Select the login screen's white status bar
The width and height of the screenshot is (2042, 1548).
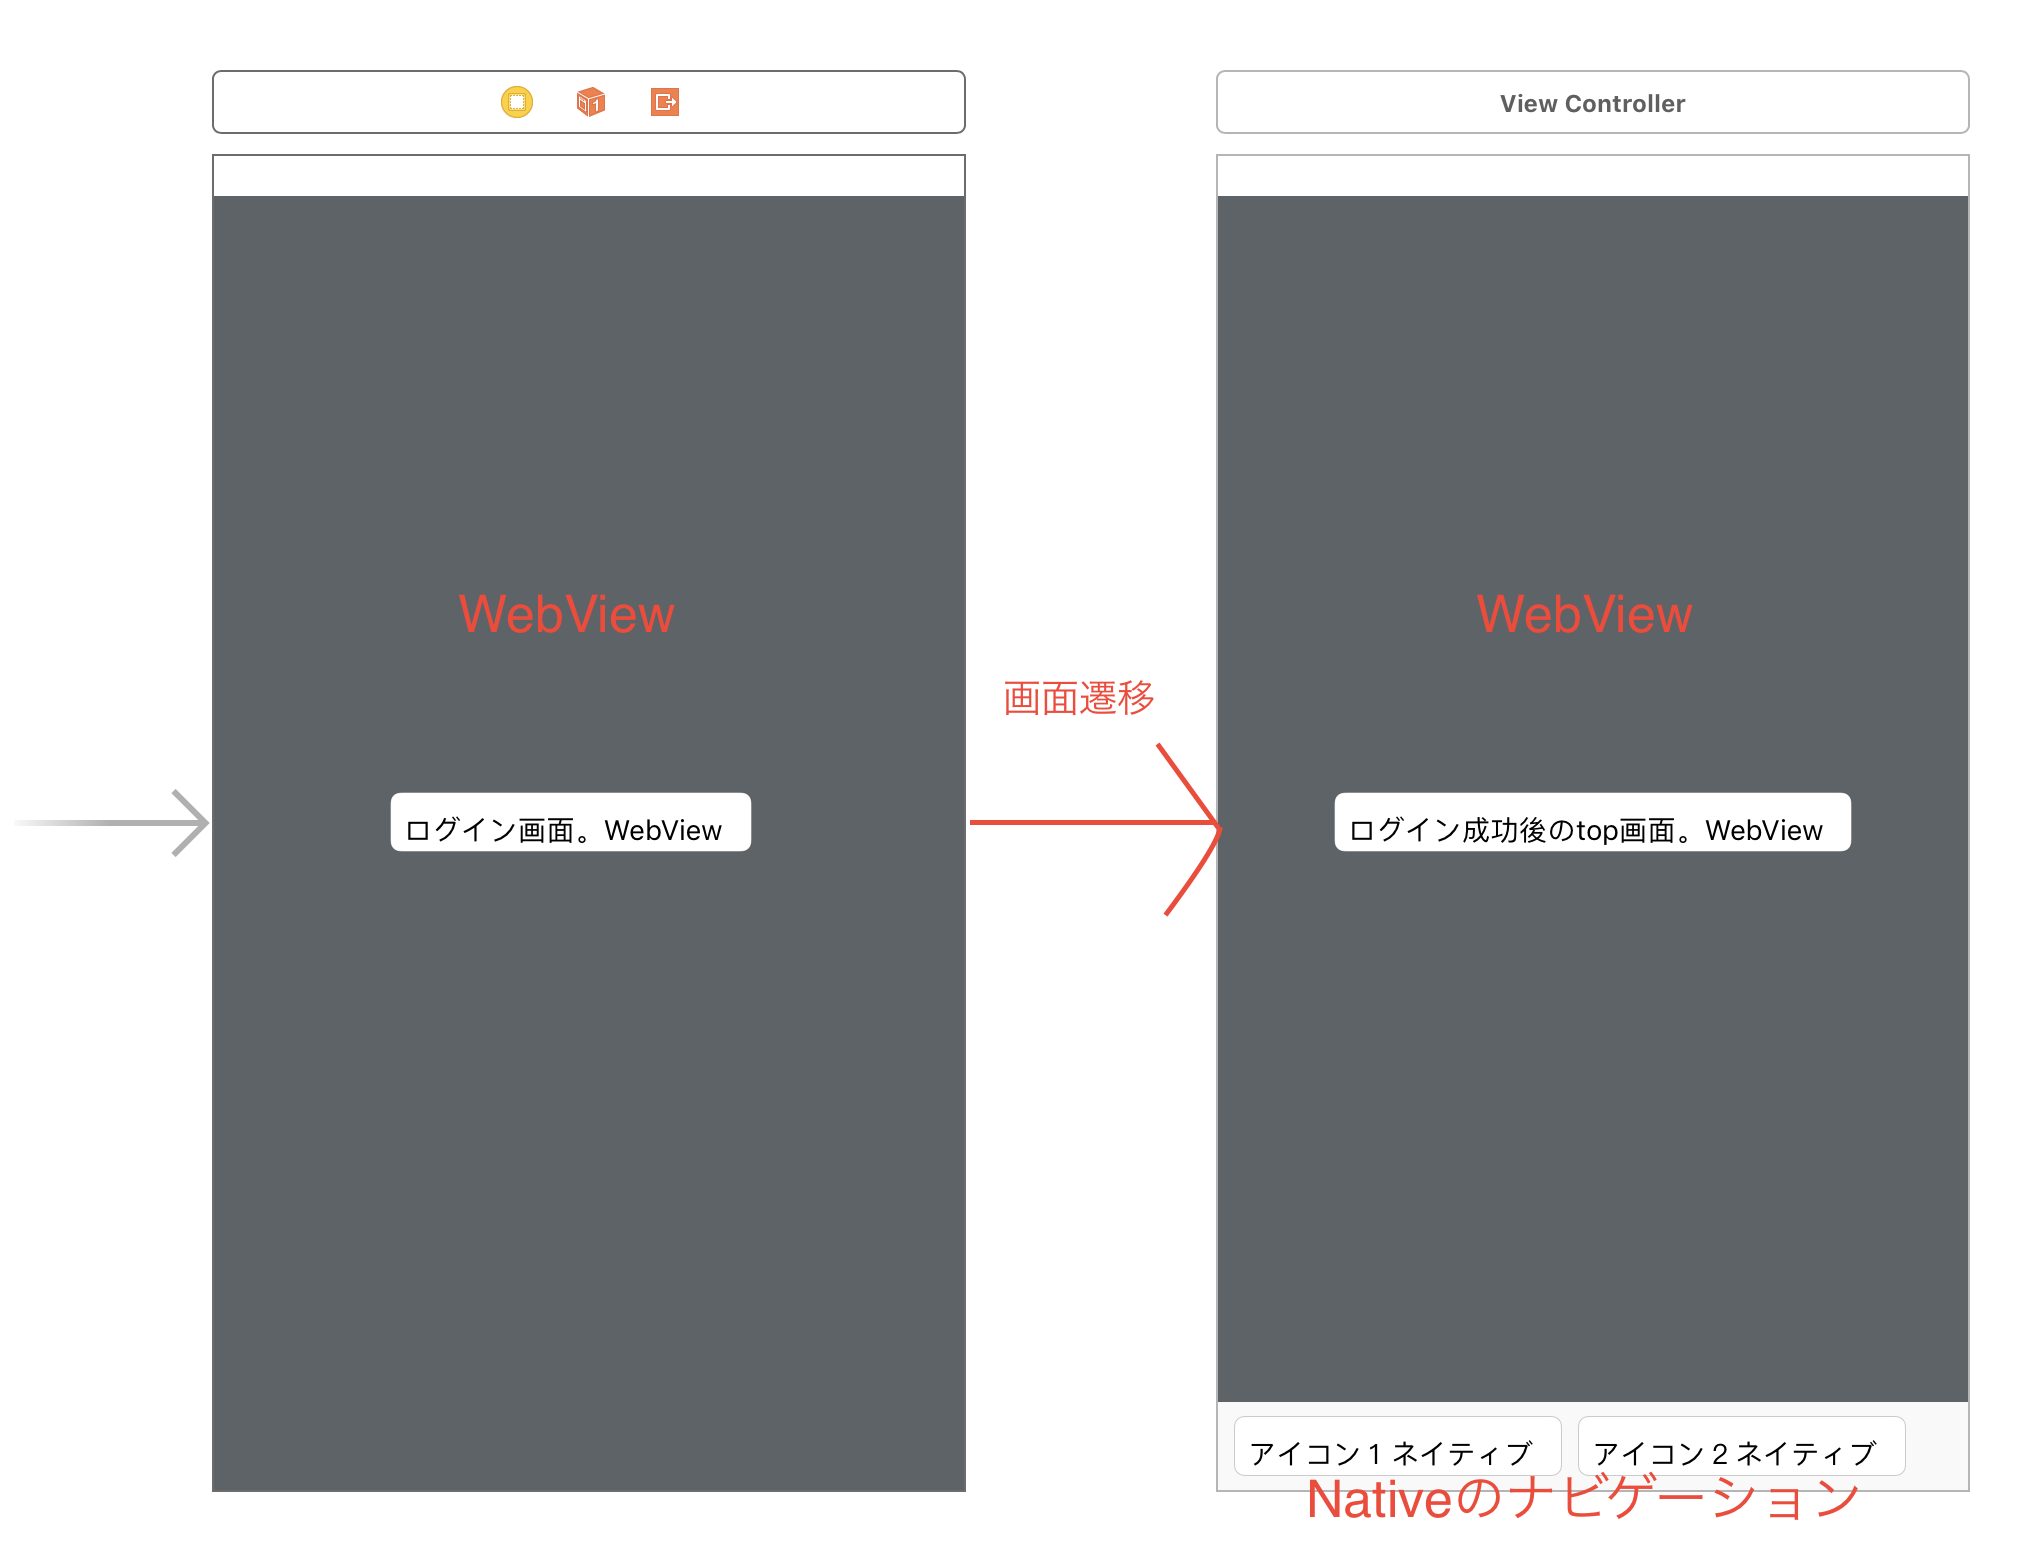coord(588,174)
